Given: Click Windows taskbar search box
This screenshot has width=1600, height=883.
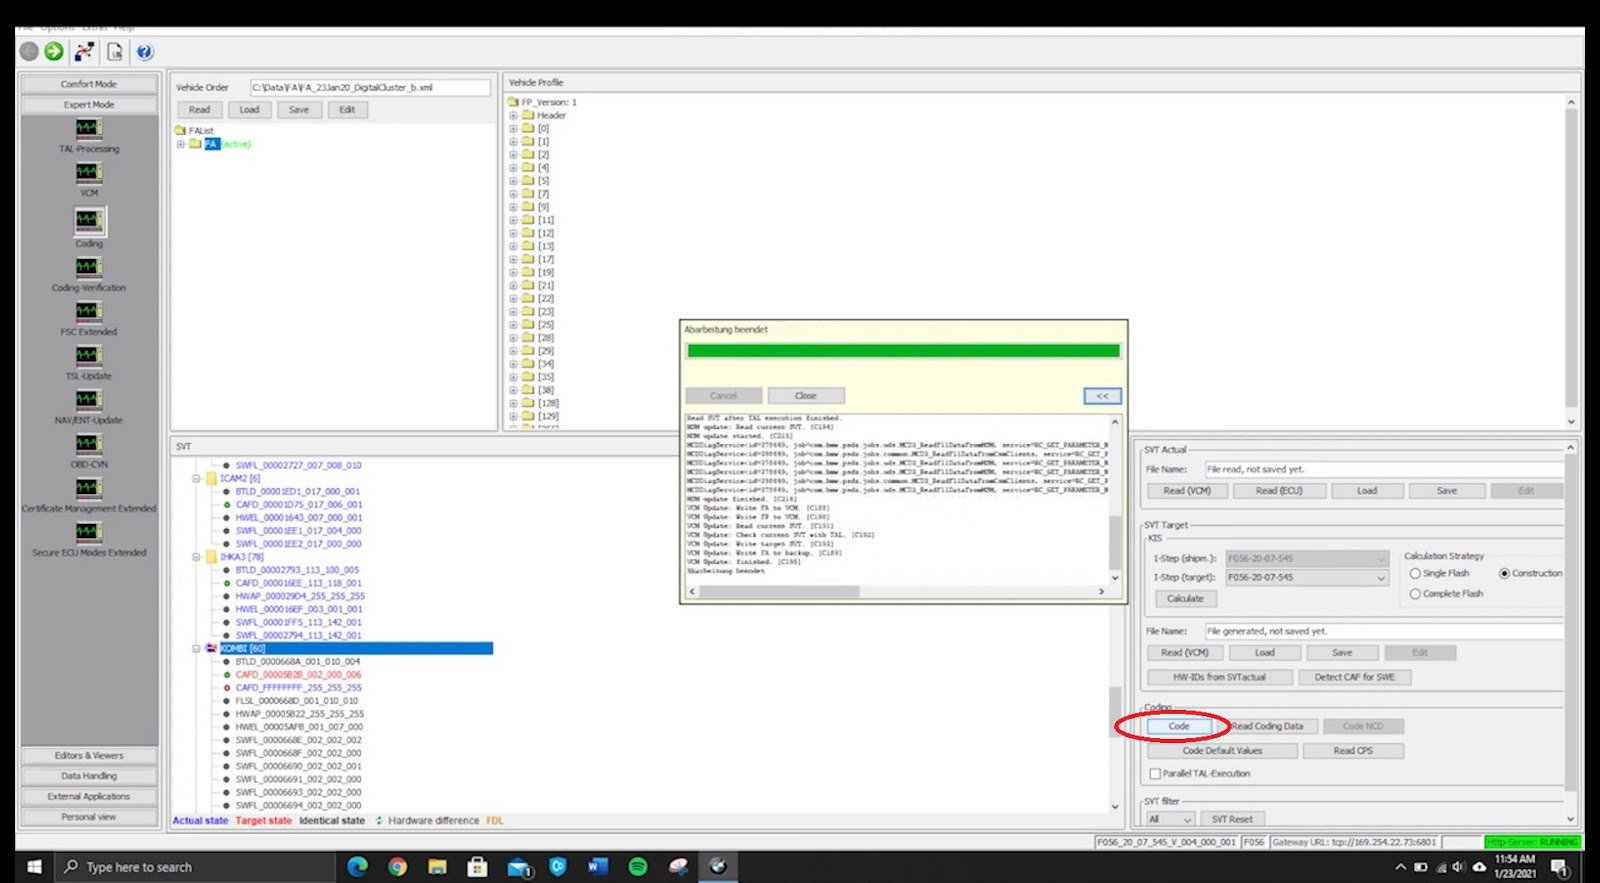Looking at the screenshot, I should tap(195, 867).
